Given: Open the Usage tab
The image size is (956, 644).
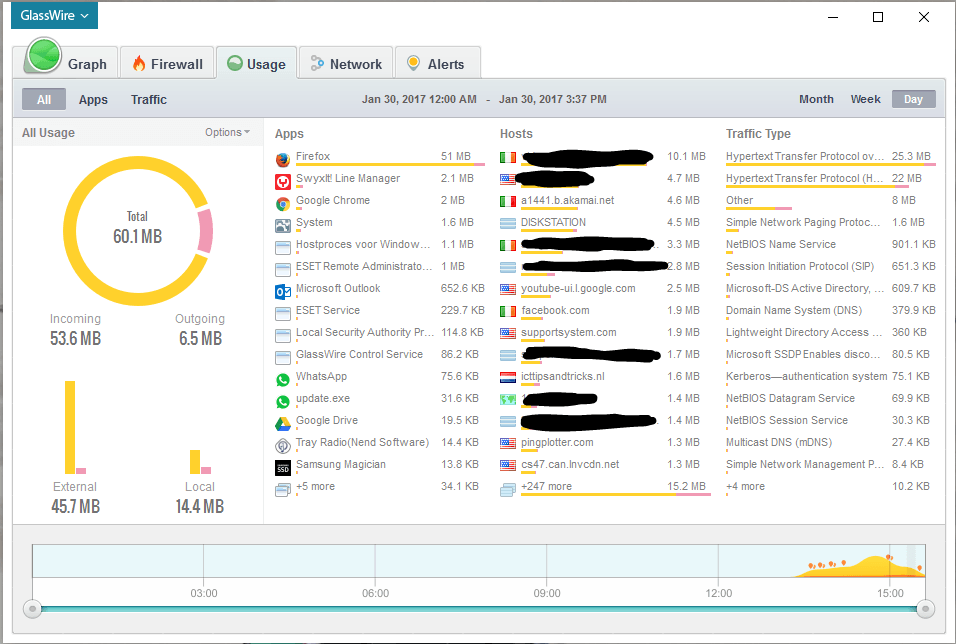Looking at the screenshot, I should point(257,63).
